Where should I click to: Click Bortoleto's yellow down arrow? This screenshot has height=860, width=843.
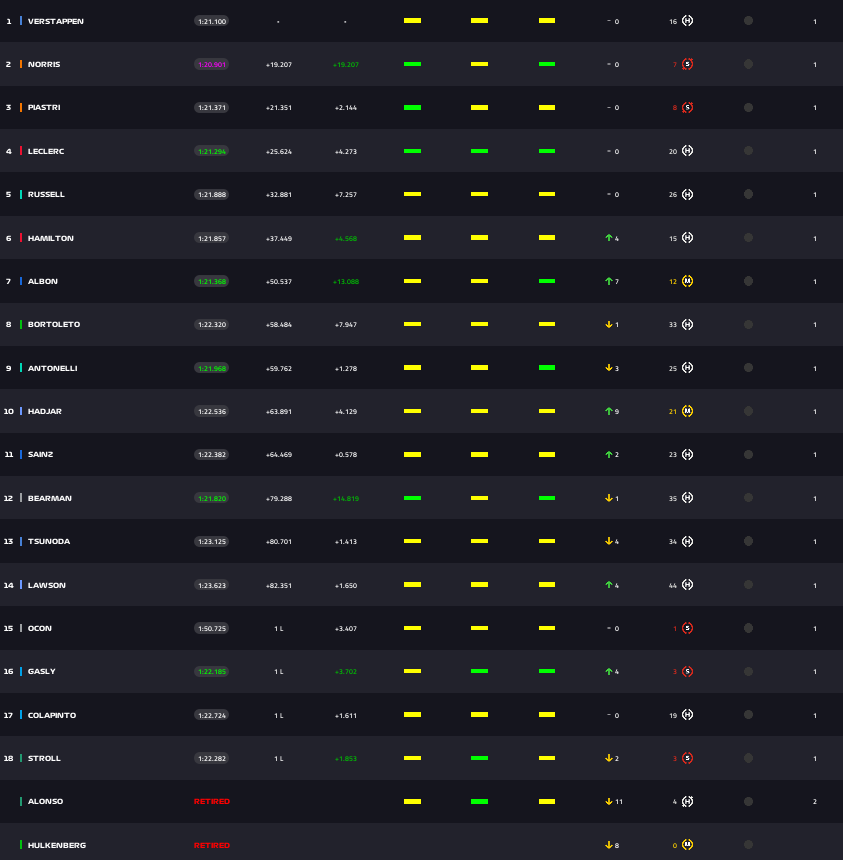click(608, 325)
